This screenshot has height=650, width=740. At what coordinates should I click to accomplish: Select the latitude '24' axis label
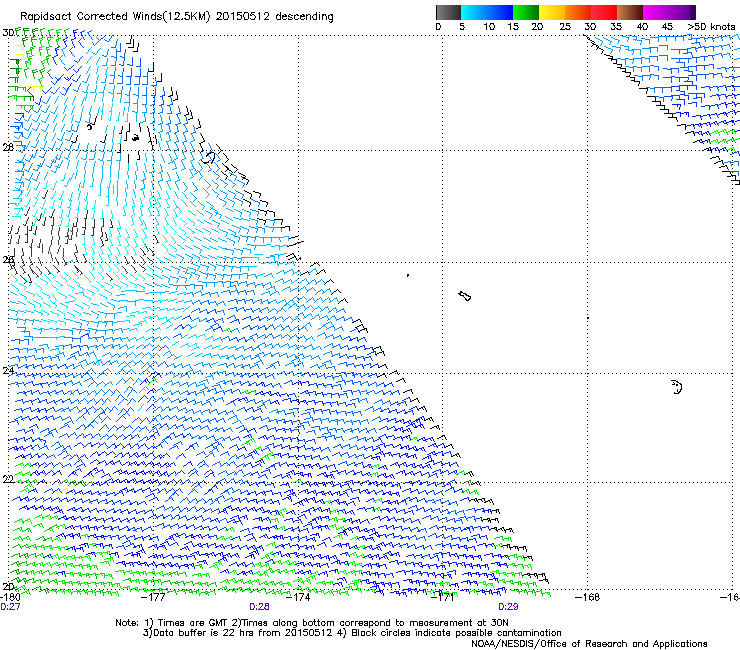click(8, 371)
